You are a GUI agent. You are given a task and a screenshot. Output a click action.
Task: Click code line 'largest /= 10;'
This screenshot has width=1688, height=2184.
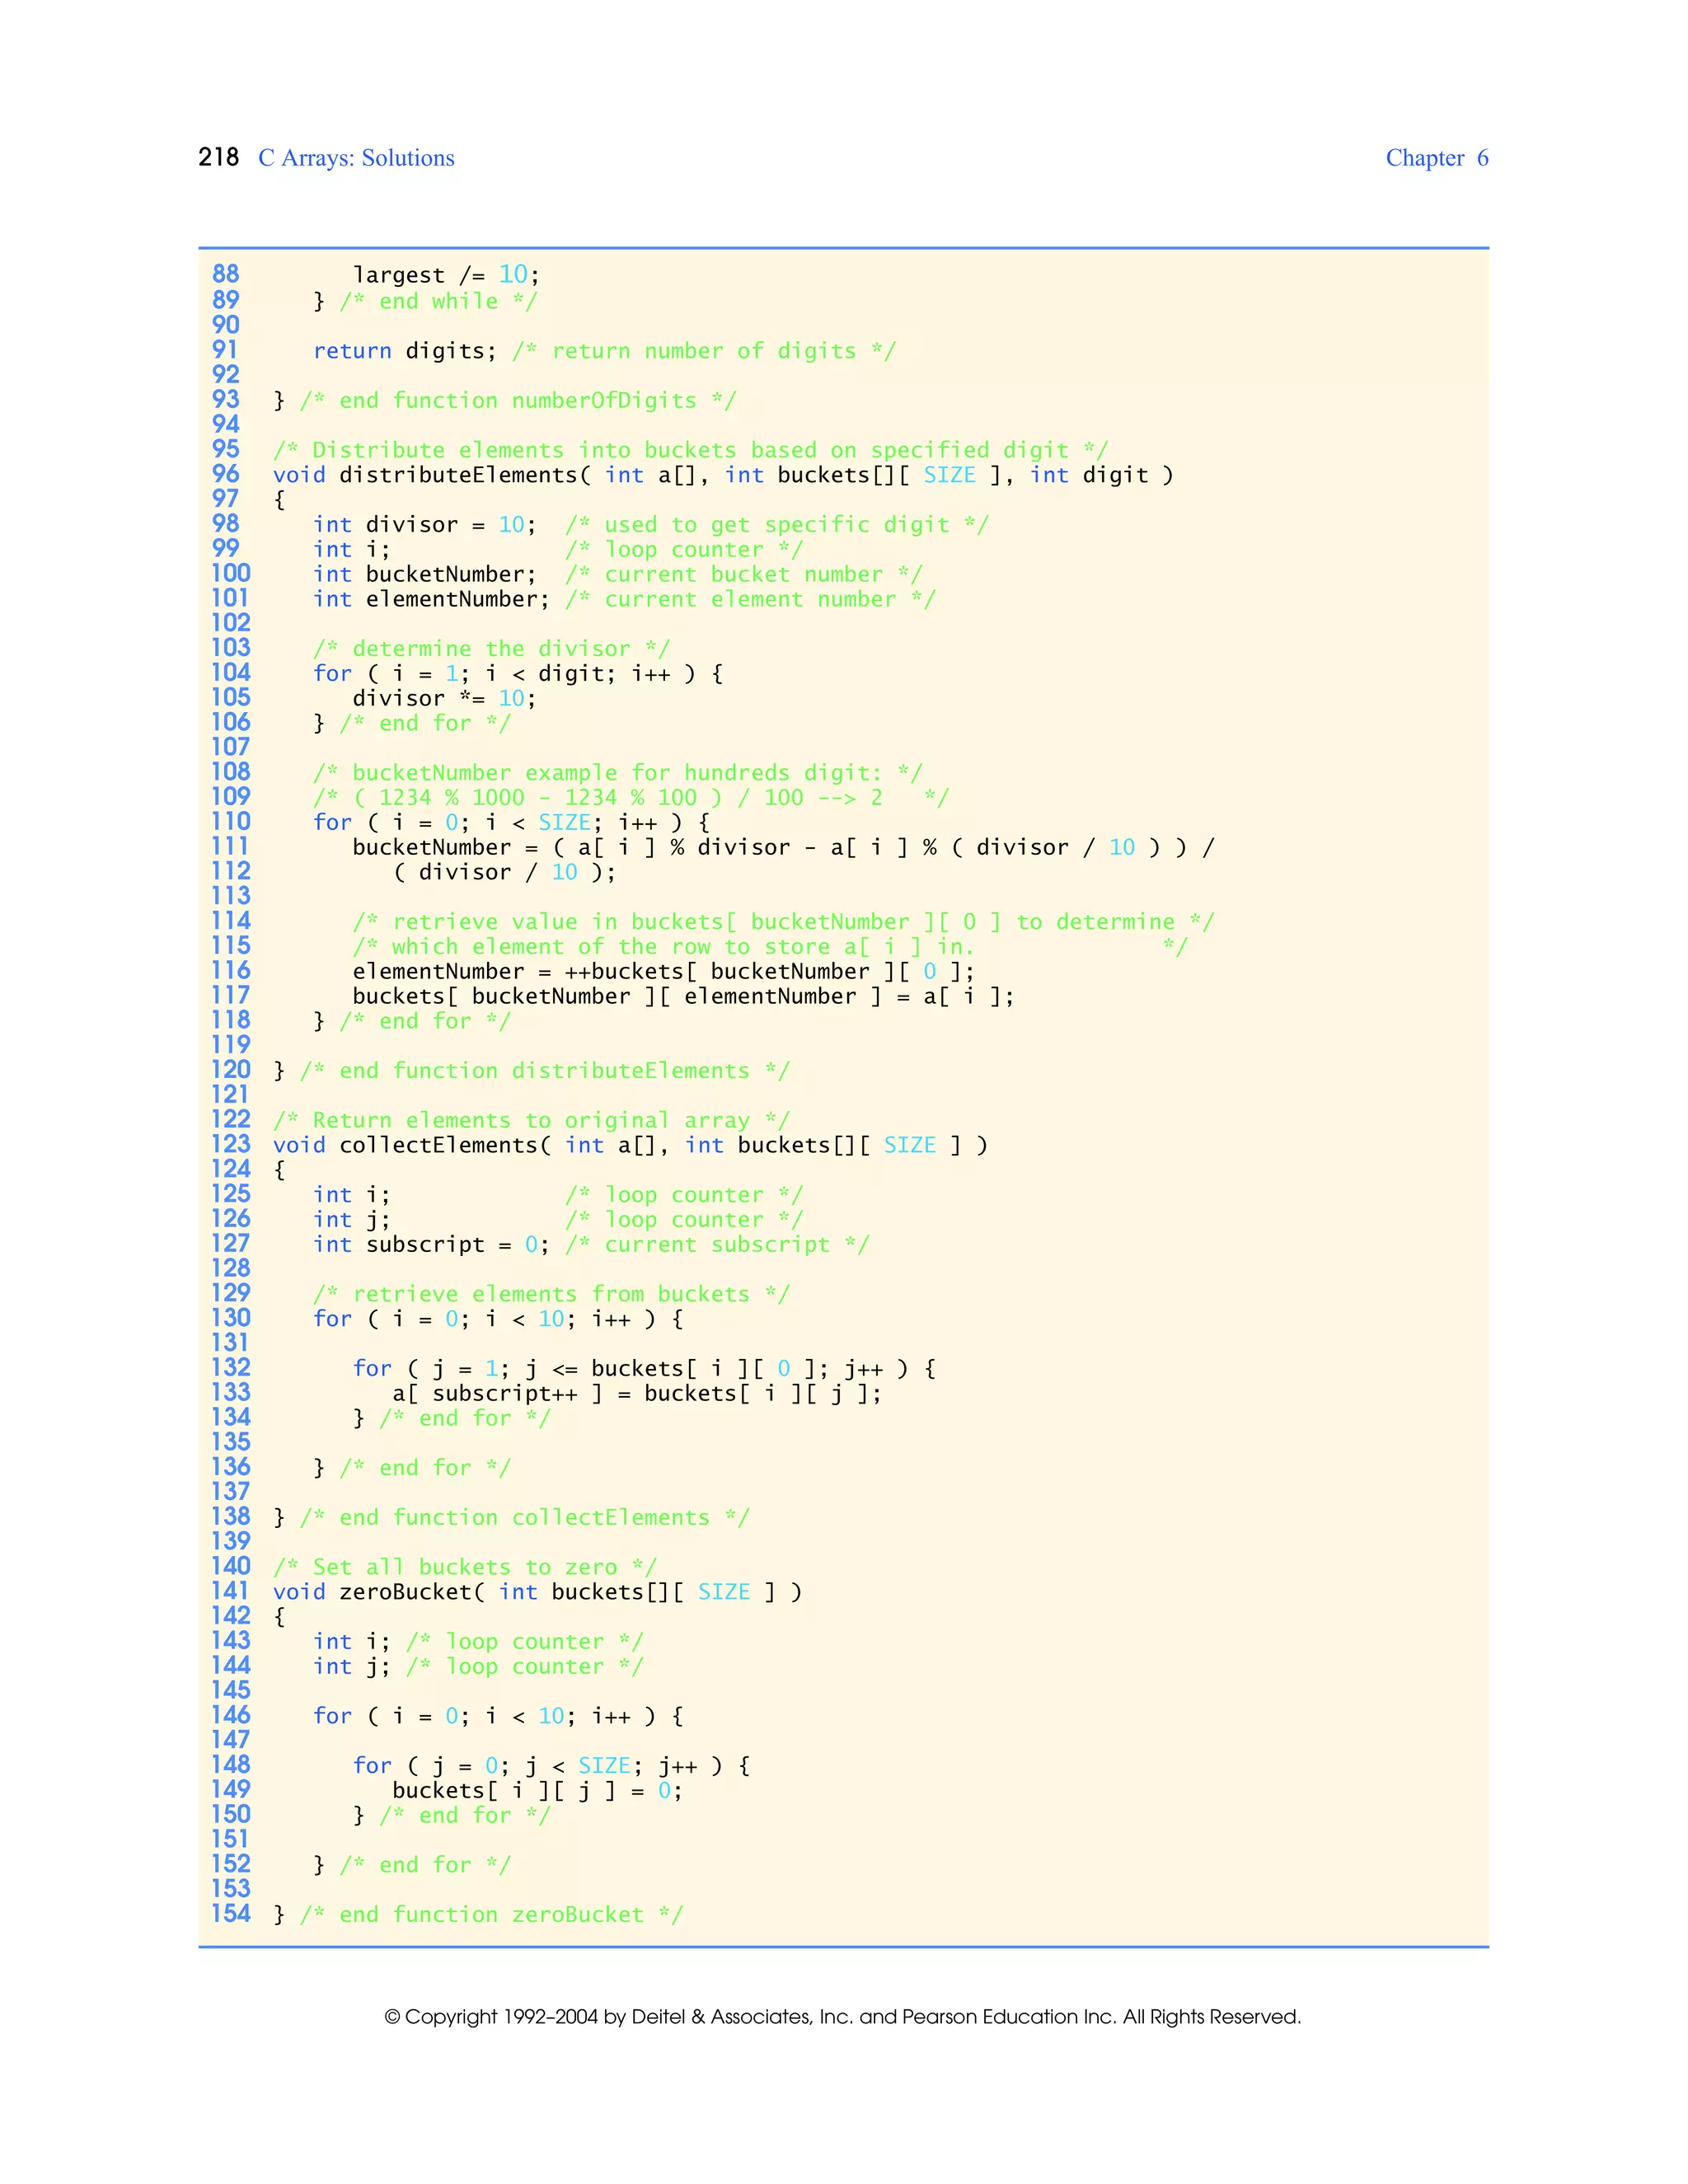[x=446, y=275]
